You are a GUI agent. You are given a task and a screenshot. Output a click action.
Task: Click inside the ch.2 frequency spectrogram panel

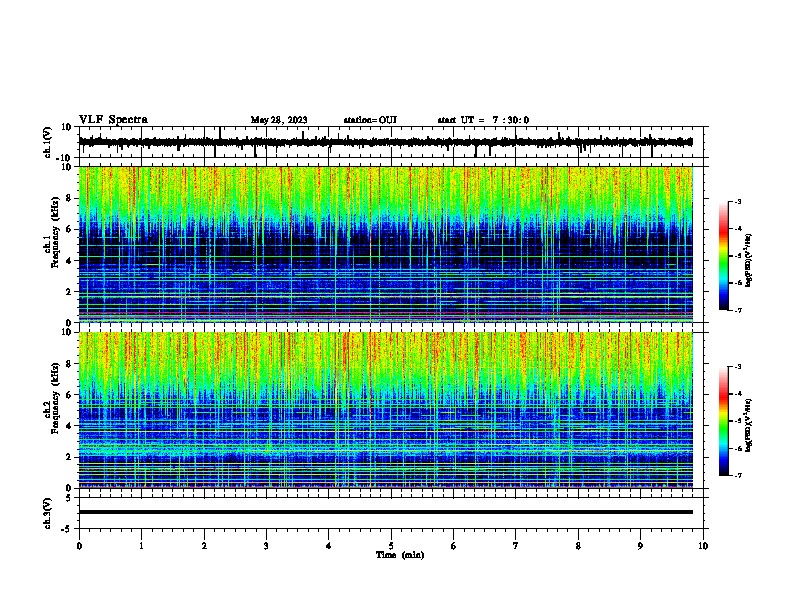[x=386, y=410]
